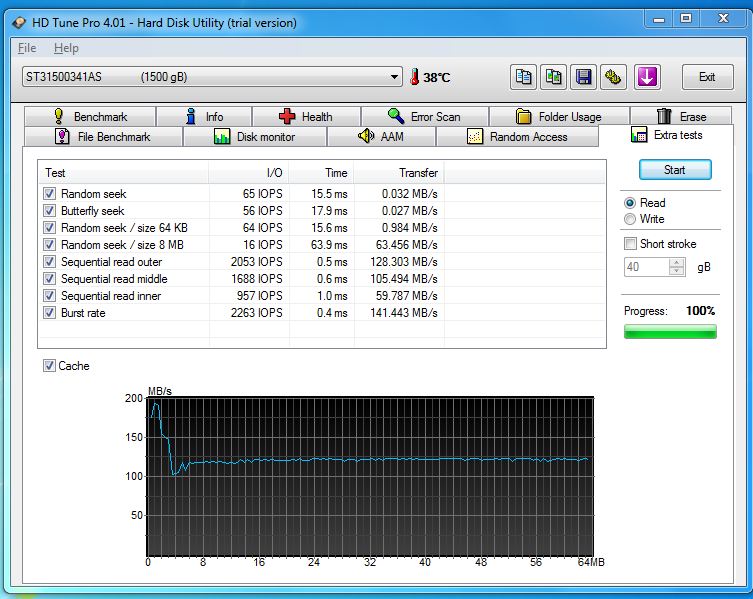Click the 141.443 MB/s burst rate value
Screen dimensions: 753x599
point(403,313)
